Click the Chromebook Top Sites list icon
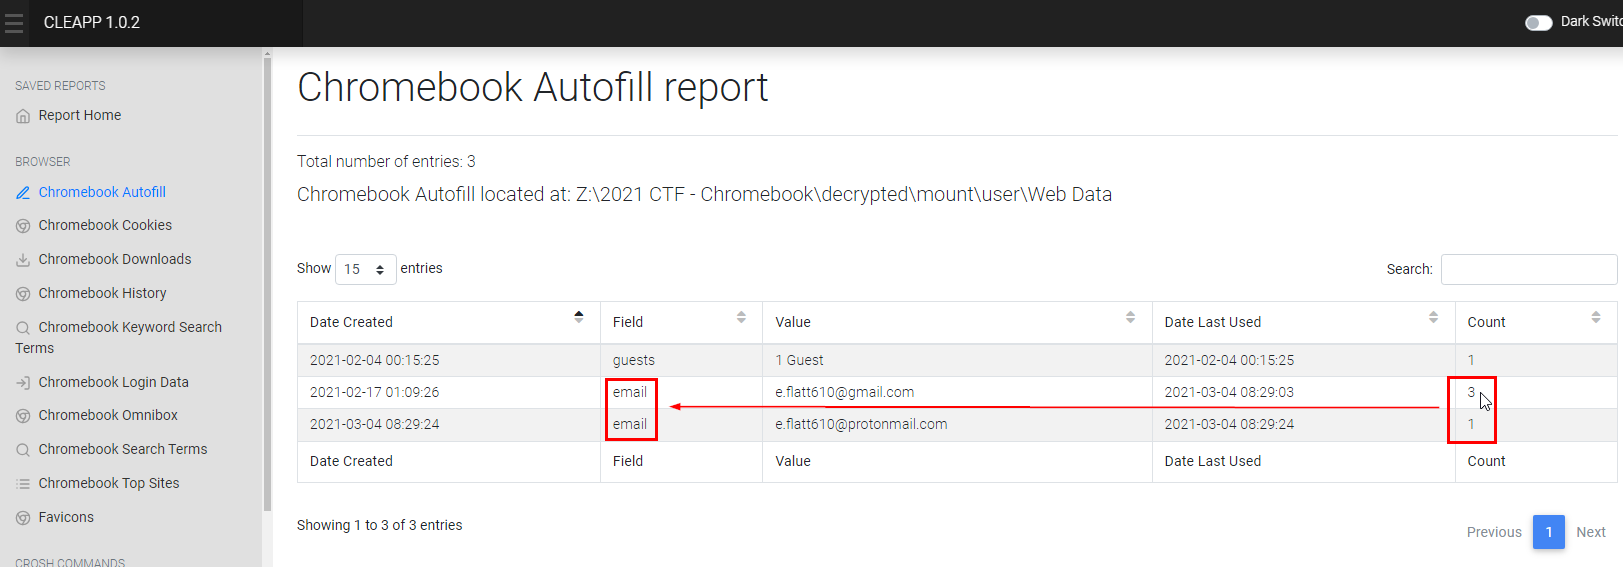The height and width of the screenshot is (567, 1623). (23, 484)
